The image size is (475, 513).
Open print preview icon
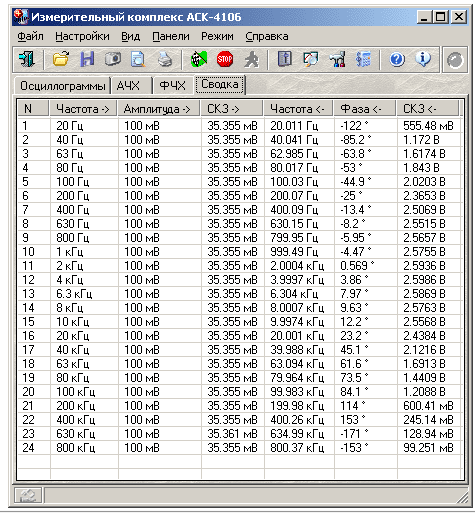tap(138, 60)
